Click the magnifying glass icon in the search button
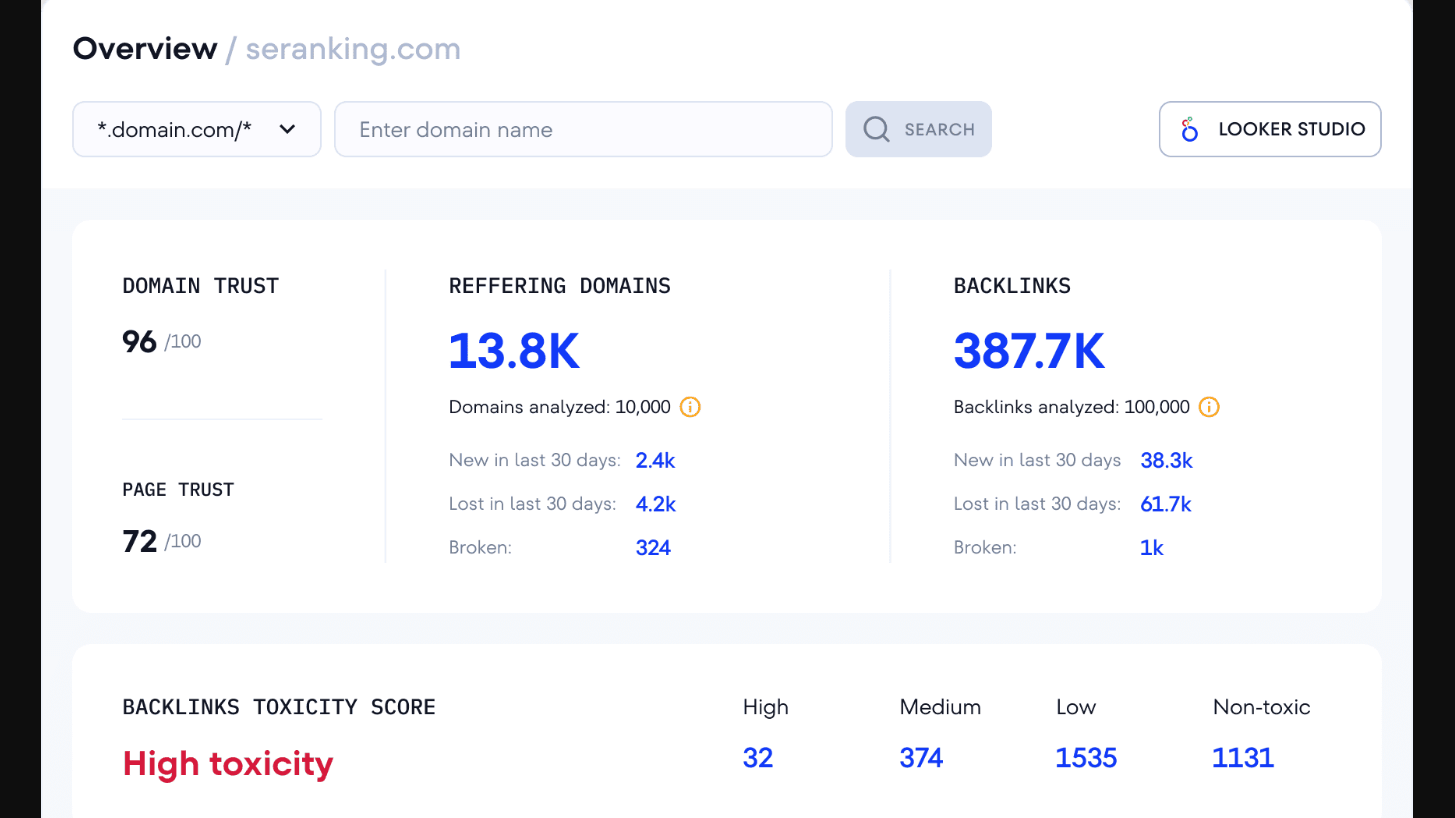Screen dimensions: 1455x818 click(x=876, y=129)
